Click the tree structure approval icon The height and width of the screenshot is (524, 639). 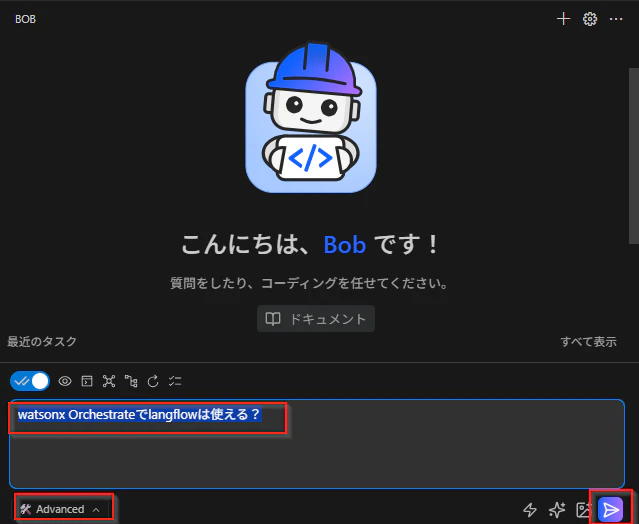pos(131,381)
